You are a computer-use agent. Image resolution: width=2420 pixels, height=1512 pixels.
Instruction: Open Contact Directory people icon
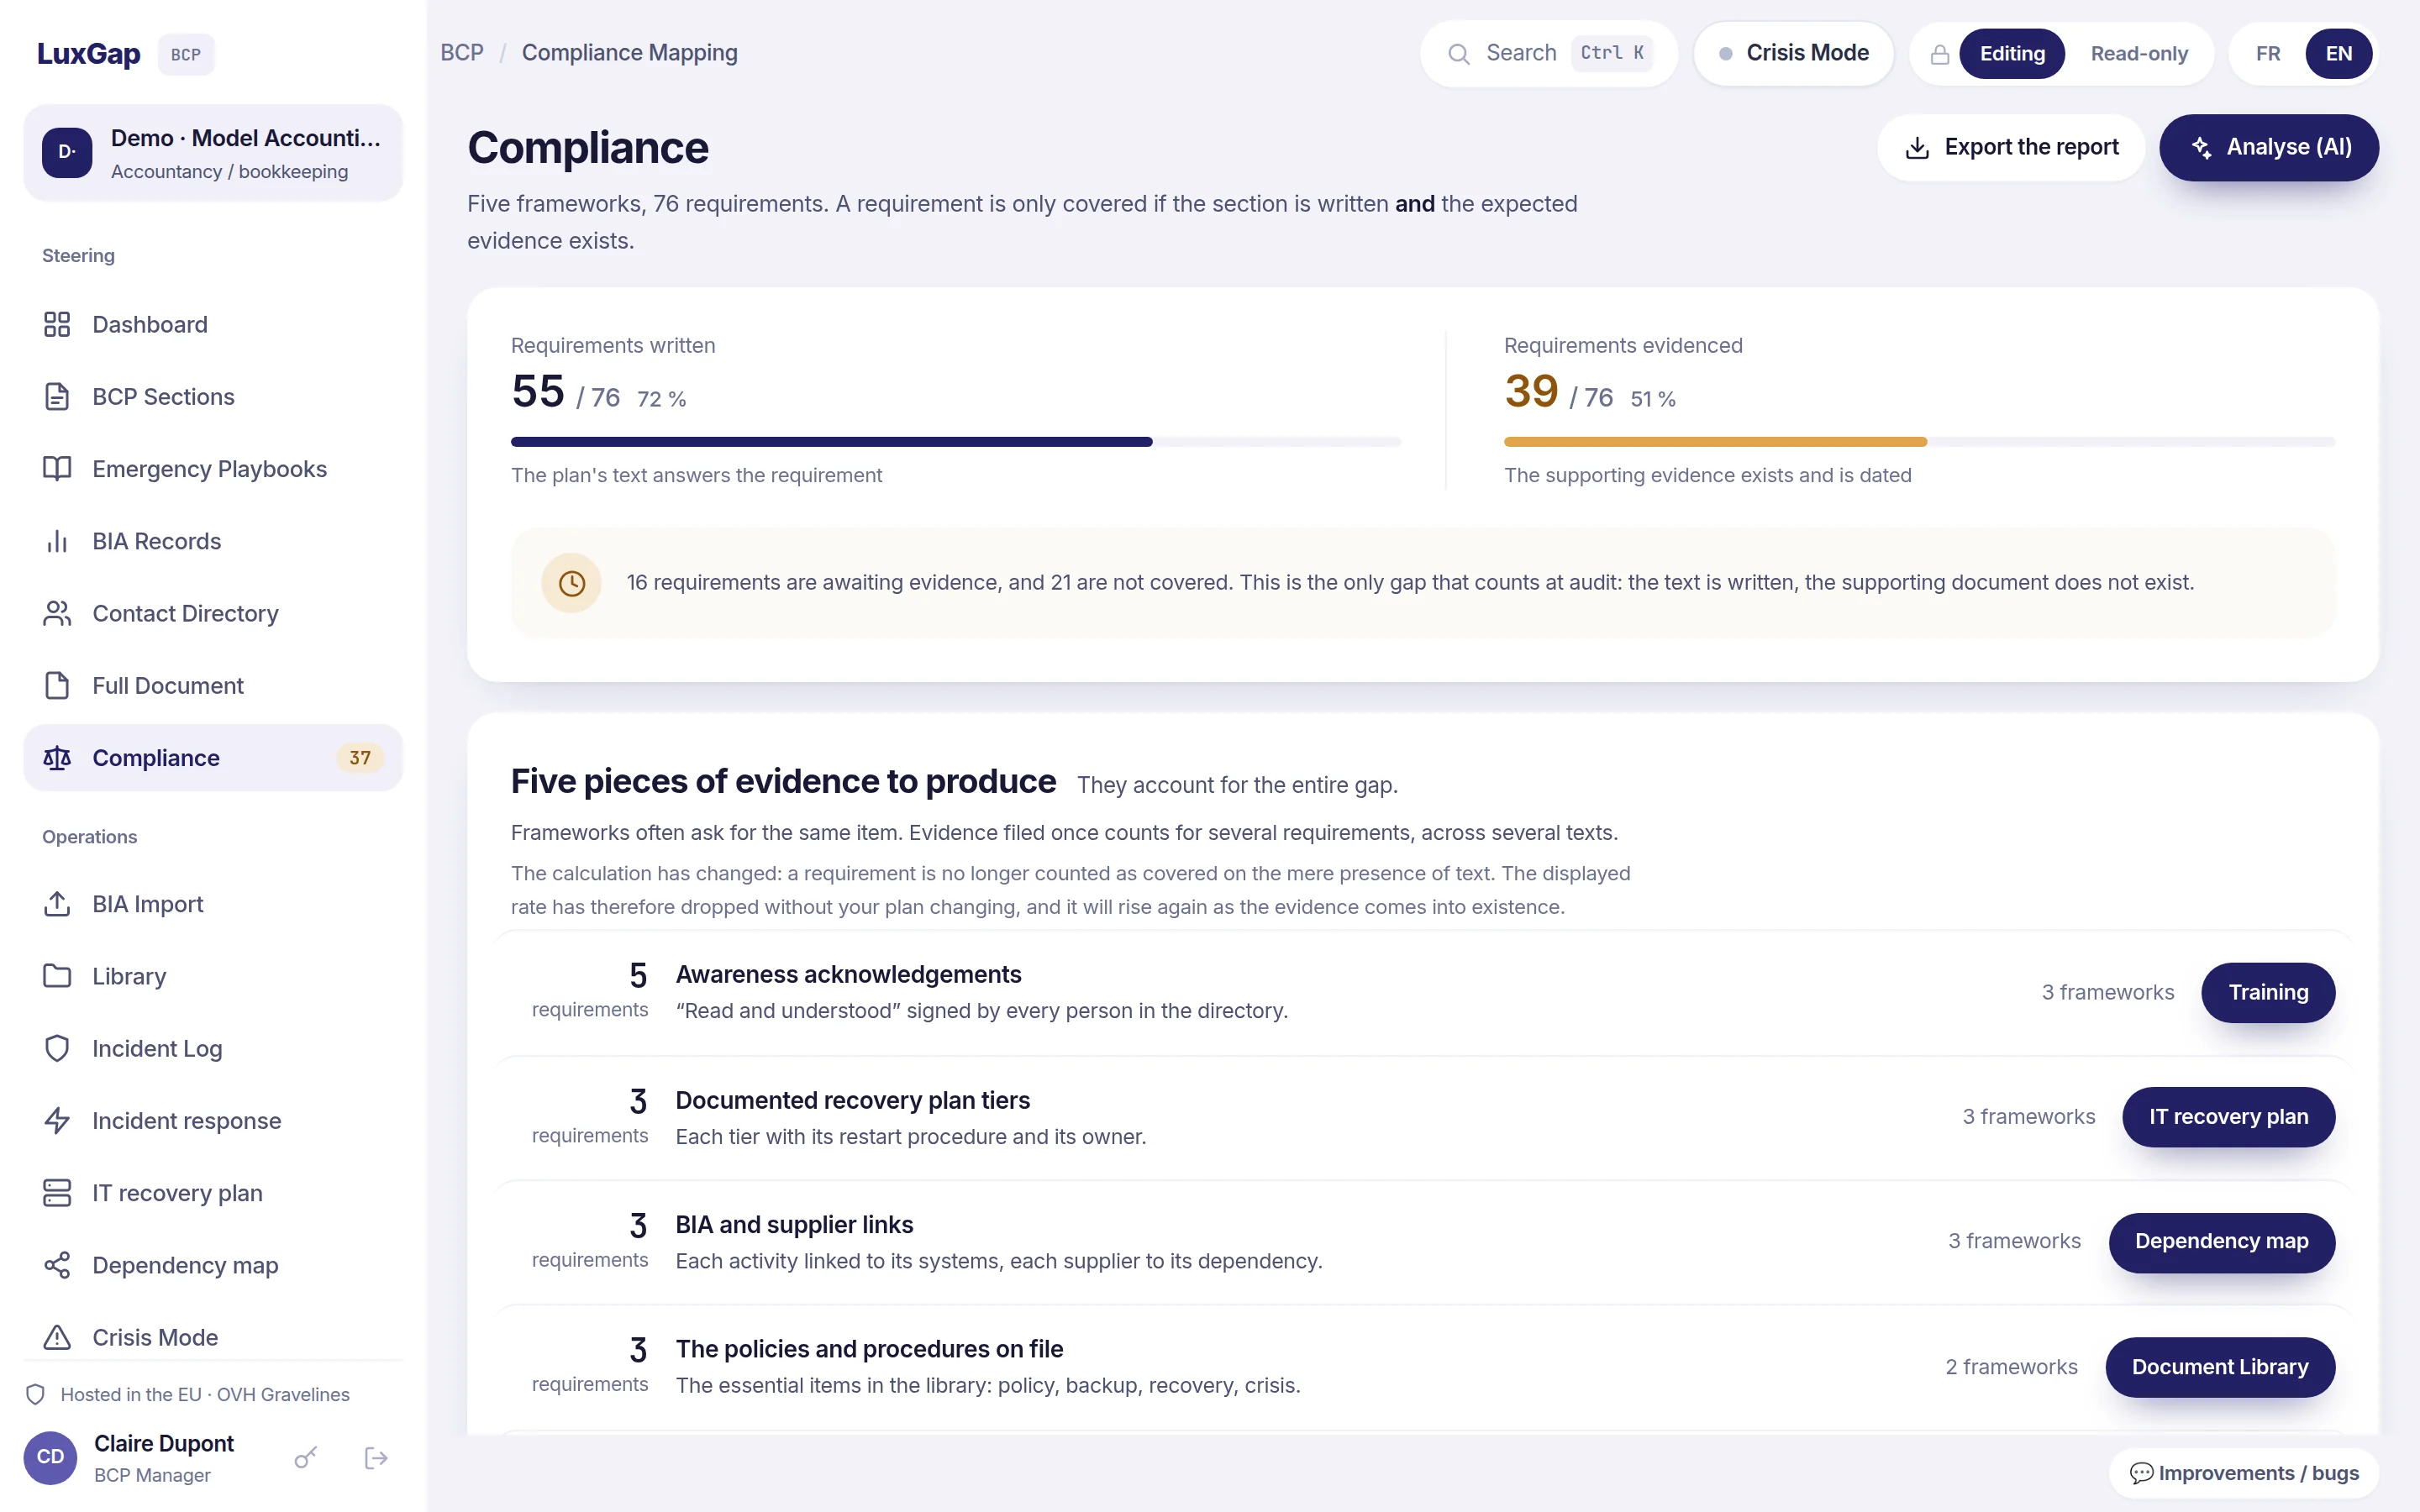pyautogui.click(x=57, y=613)
